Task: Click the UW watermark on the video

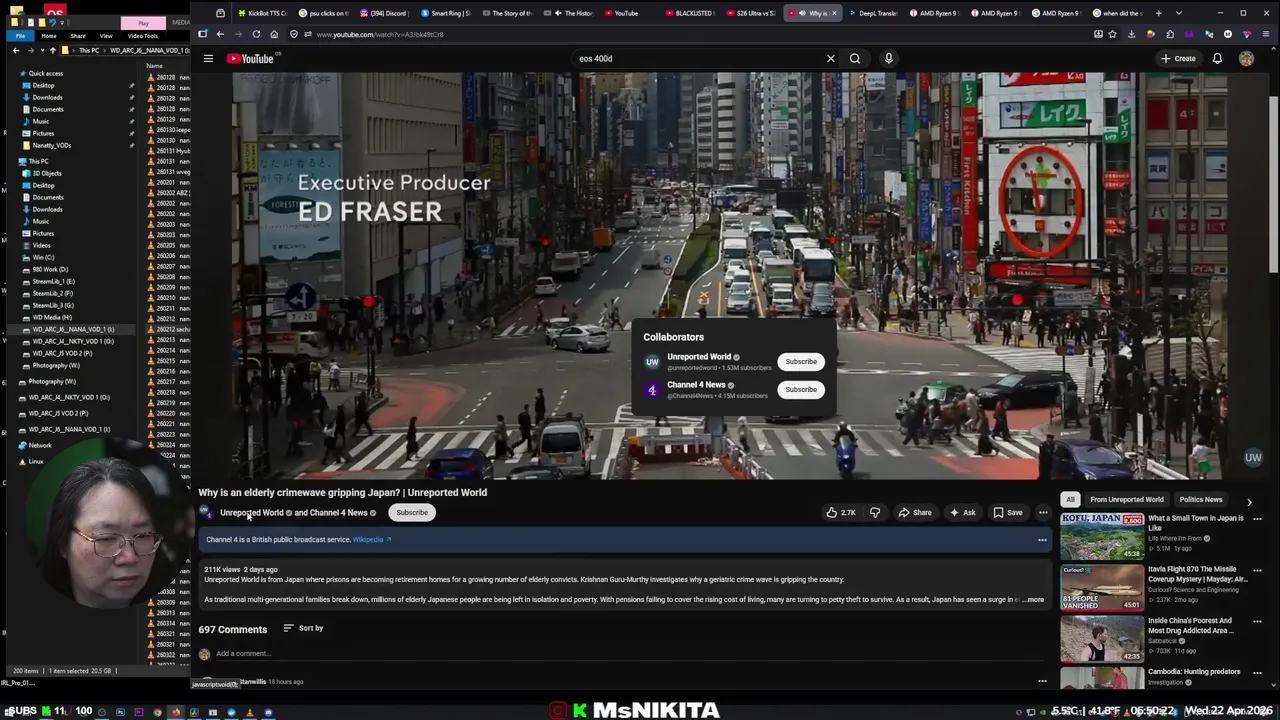Action: pyautogui.click(x=1253, y=458)
